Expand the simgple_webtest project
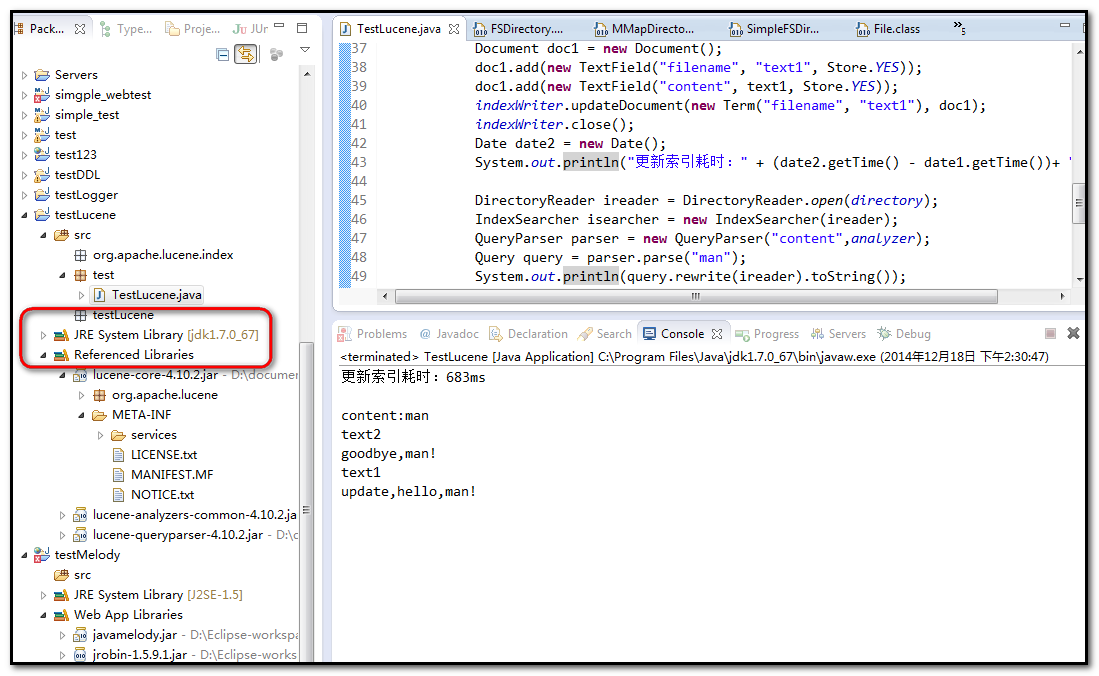Viewport: 1099px width, 676px height. click(24, 95)
